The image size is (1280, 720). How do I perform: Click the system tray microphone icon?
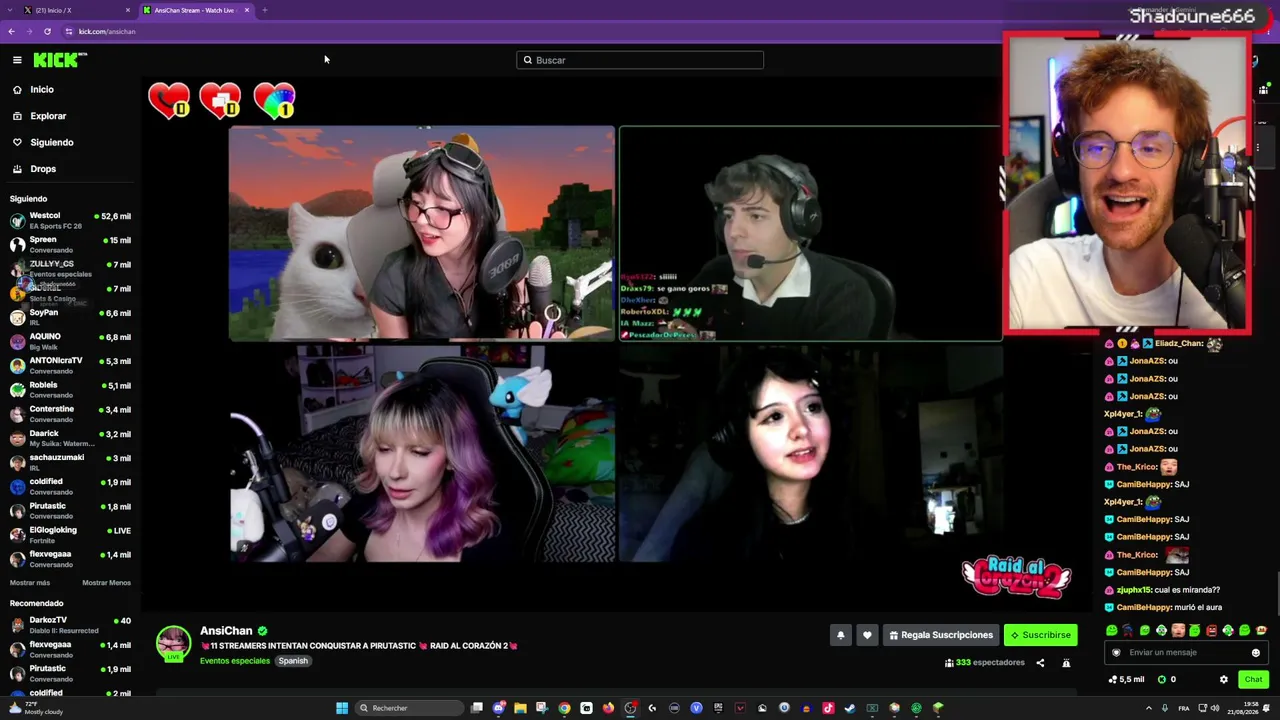tap(1165, 708)
